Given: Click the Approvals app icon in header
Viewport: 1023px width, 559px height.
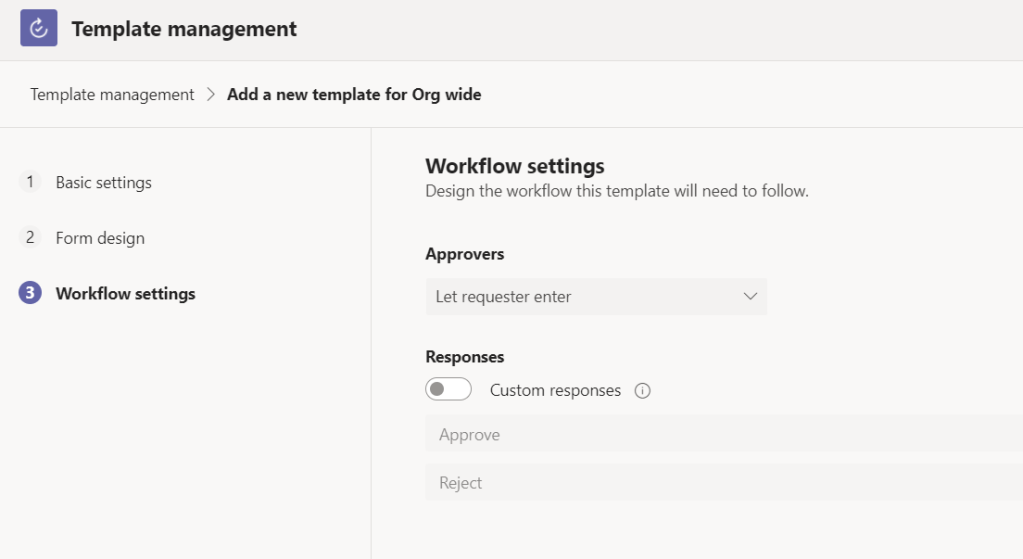Looking at the screenshot, I should coord(39,28).
